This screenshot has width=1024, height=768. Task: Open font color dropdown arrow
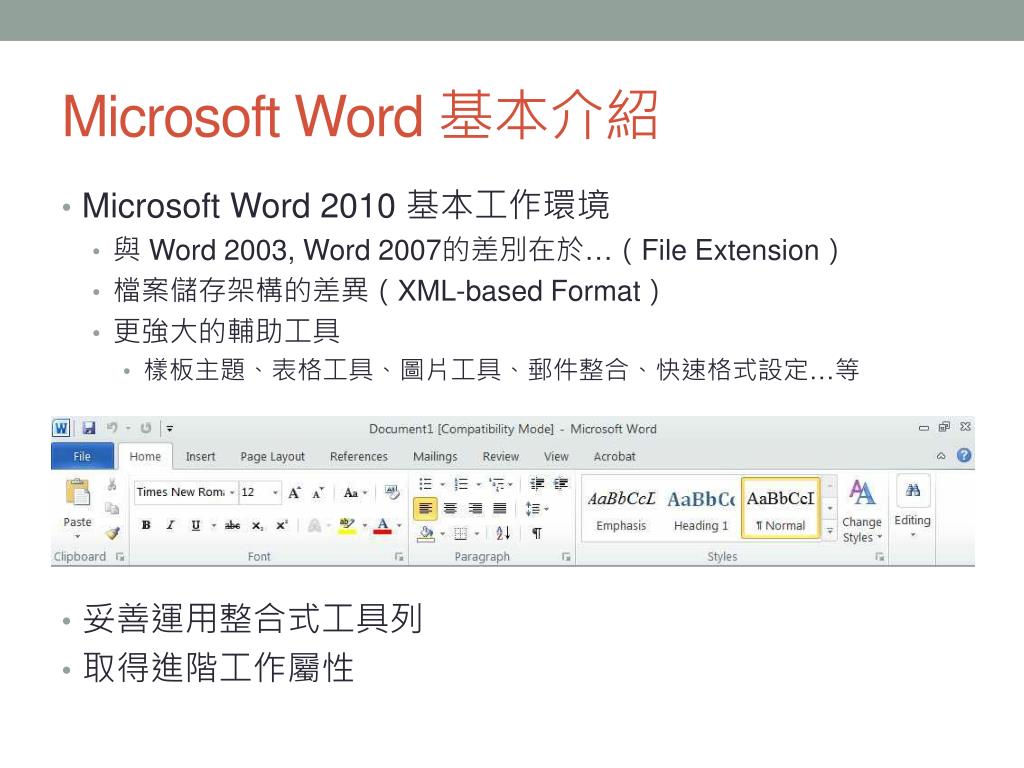(x=399, y=525)
